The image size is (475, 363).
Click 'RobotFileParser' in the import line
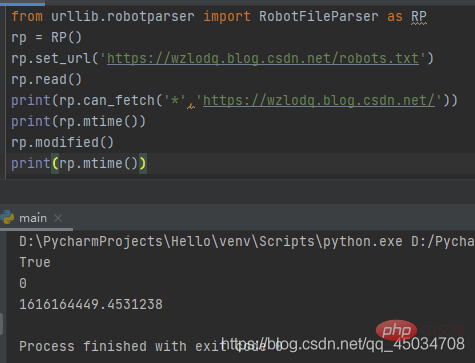coord(319,16)
